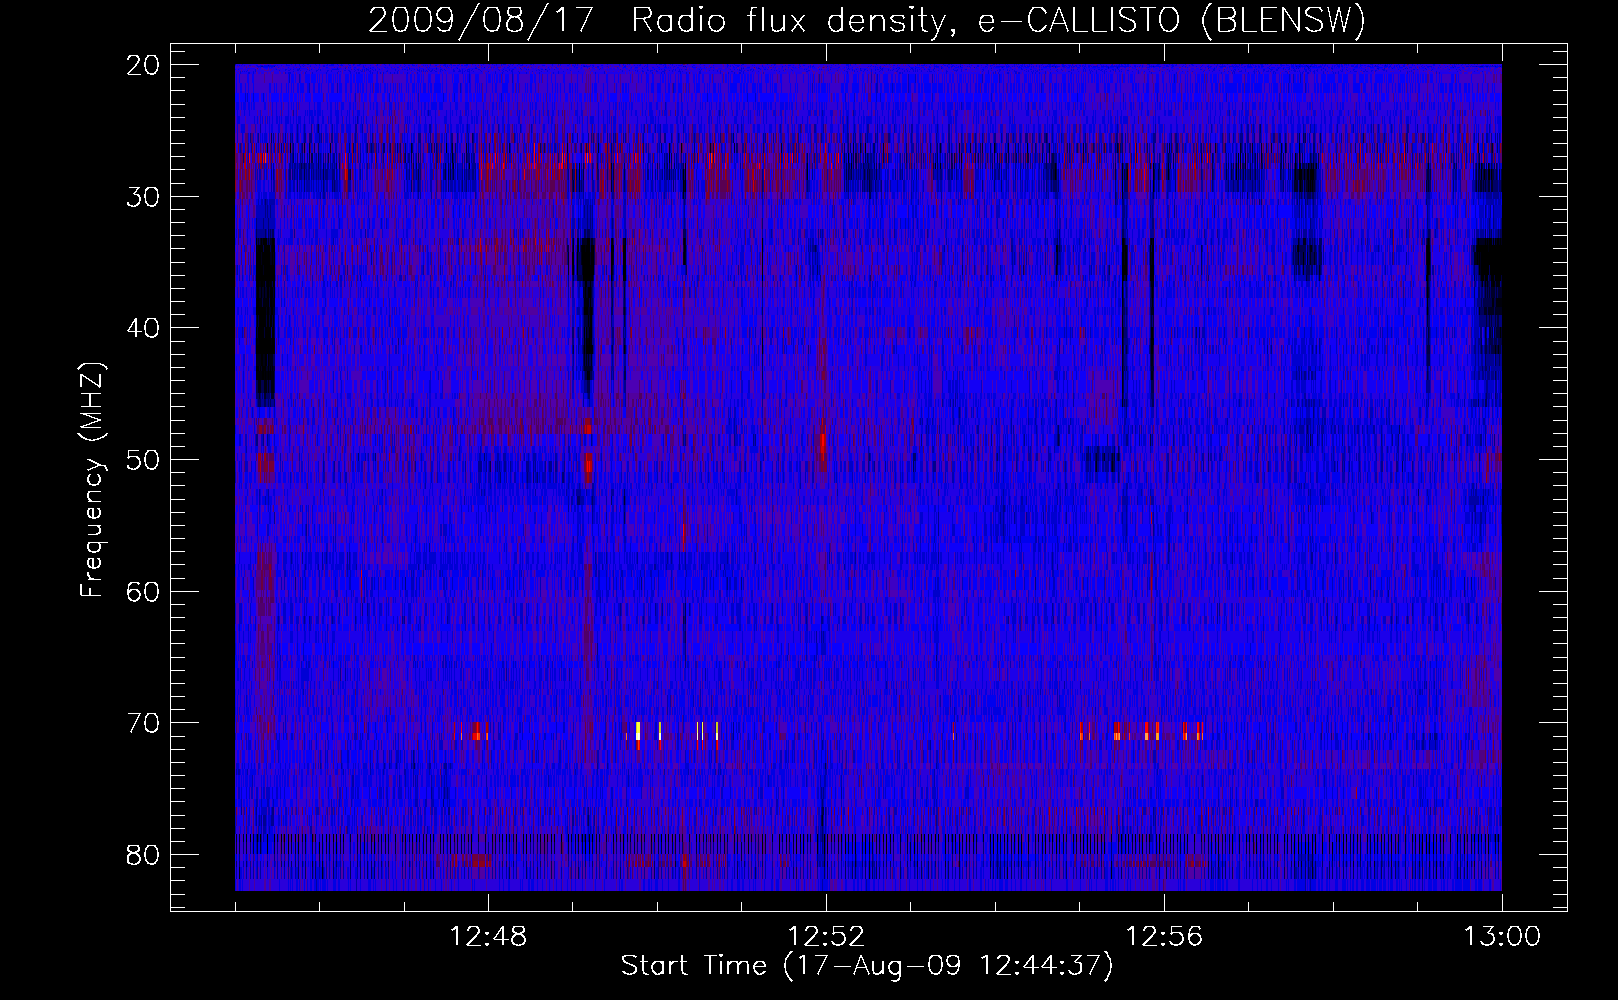1618x1000 pixels.
Task: Select the 60 frequency tick label
Action: 144,592
